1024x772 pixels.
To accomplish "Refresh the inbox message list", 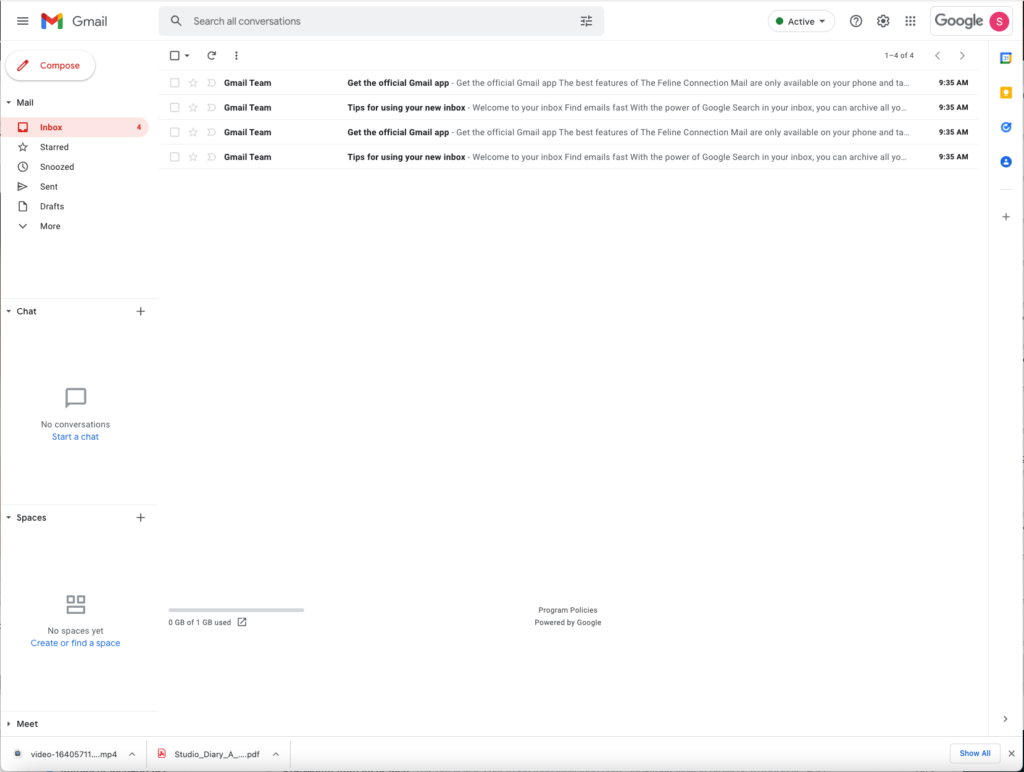I will coord(211,56).
